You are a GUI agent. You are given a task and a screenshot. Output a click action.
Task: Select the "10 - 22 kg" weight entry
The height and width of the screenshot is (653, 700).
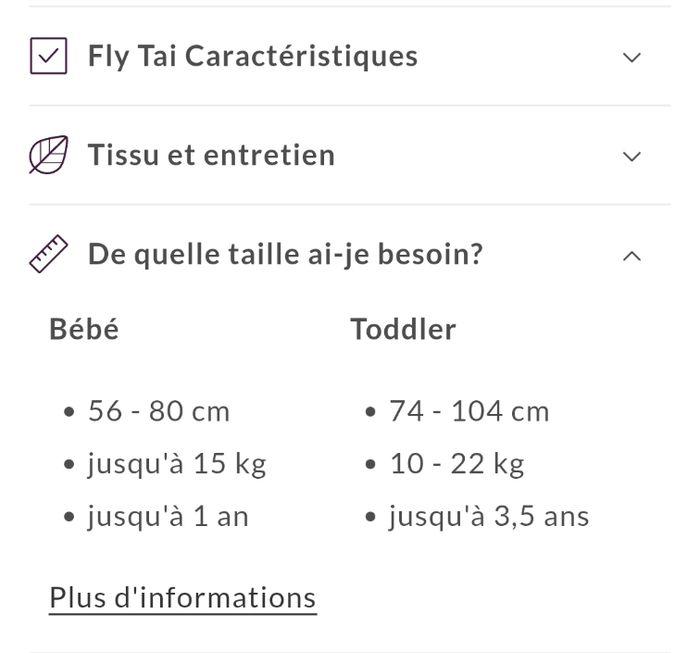[x=456, y=464]
